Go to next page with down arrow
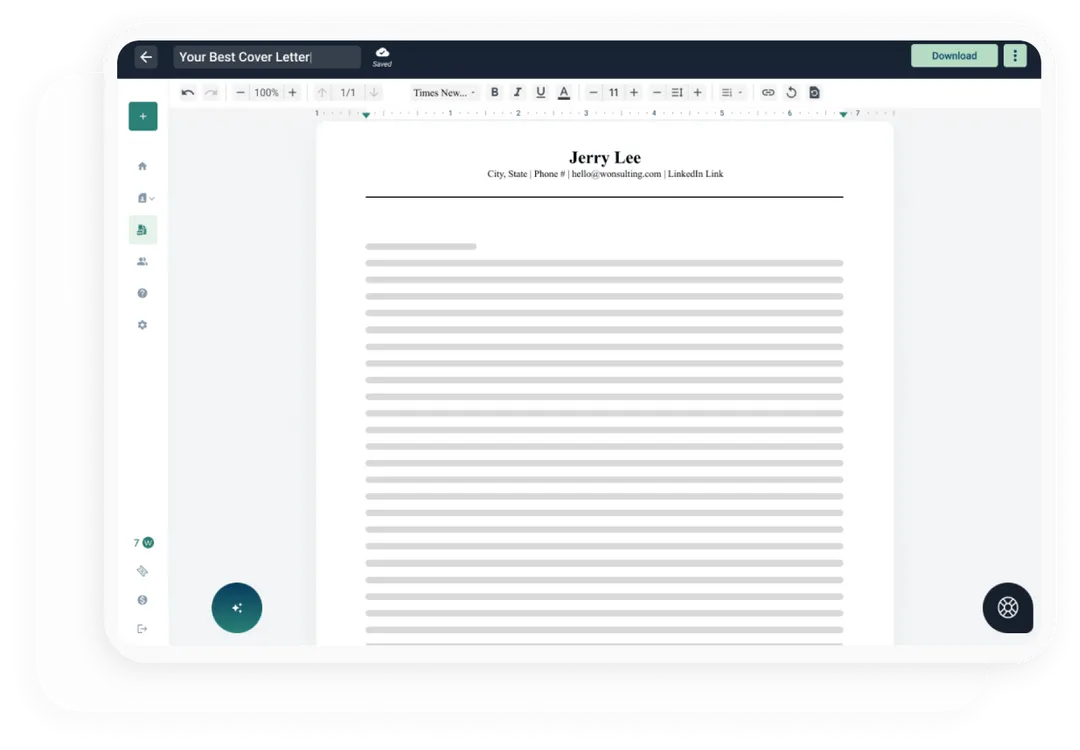This screenshot has width=1080, height=750. [x=374, y=92]
